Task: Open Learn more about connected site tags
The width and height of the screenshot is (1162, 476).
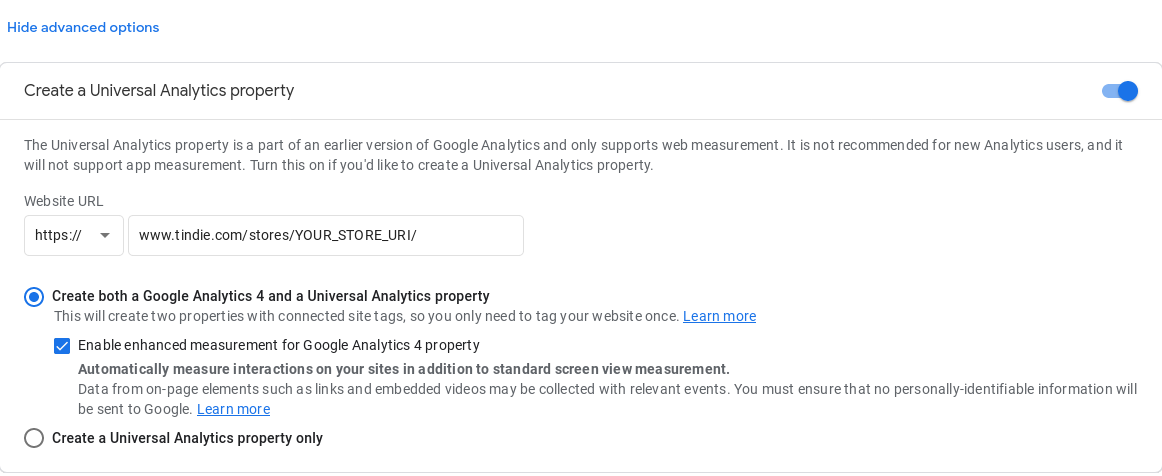Action: pyautogui.click(x=719, y=316)
